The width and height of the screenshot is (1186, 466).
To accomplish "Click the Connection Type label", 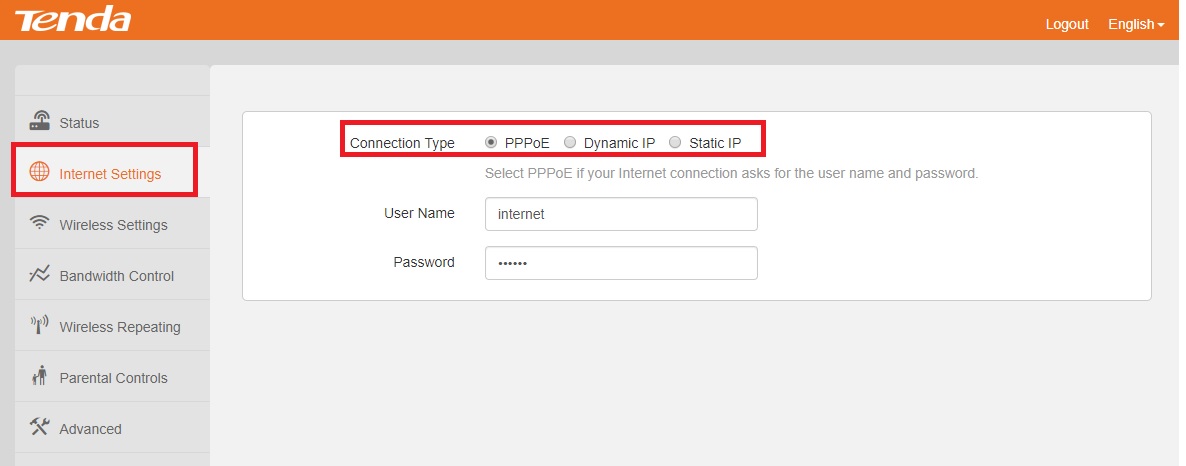I will pyautogui.click(x=402, y=143).
